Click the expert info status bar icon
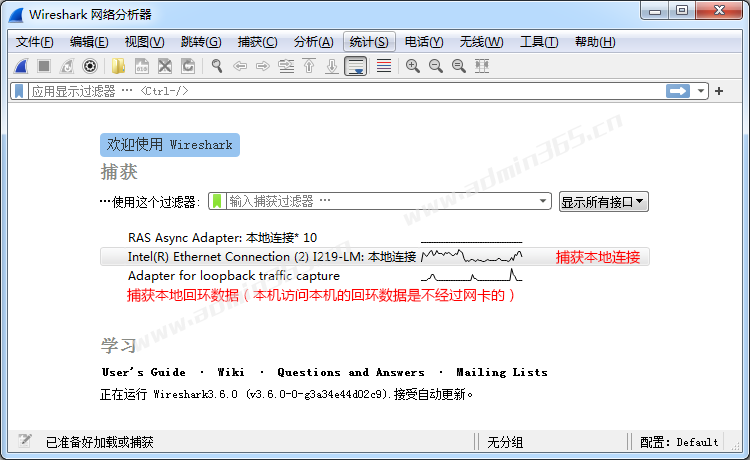Viewport: 750px width, 460px height. point(24,441)
